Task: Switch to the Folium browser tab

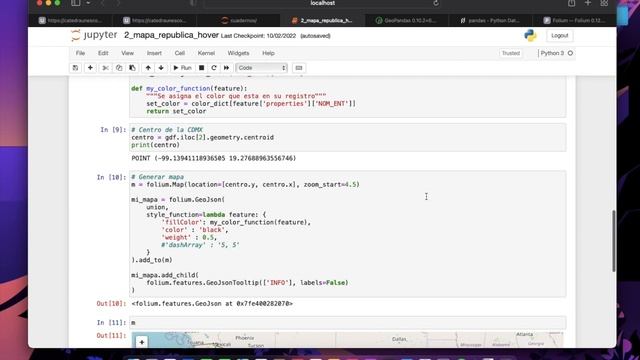Action: click(x=573, y=20)
